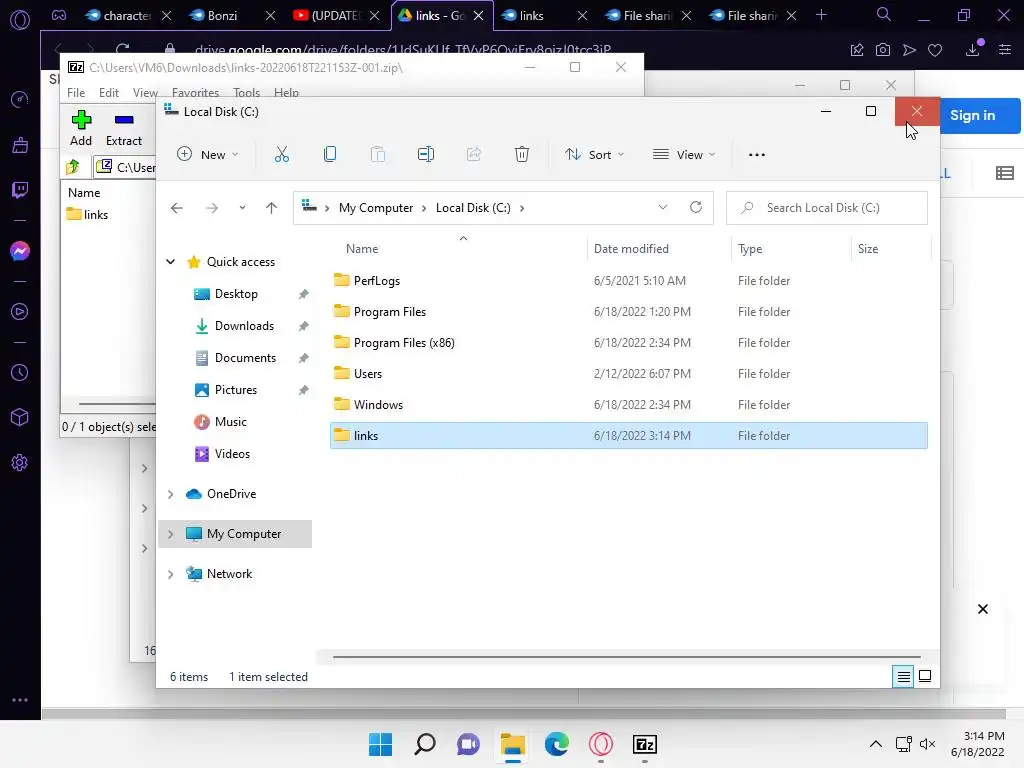
Task: Open the Favorites menu in 7-Zip
Action: [195, 93]
